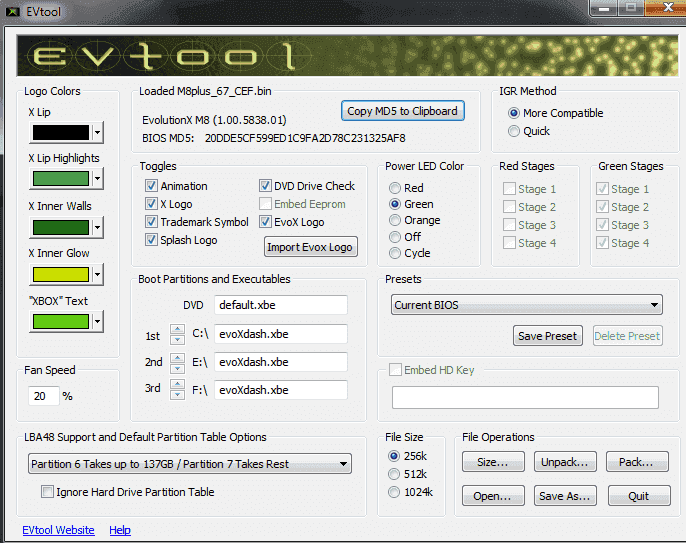
Task: Click the Open... button
Action: 493,496
